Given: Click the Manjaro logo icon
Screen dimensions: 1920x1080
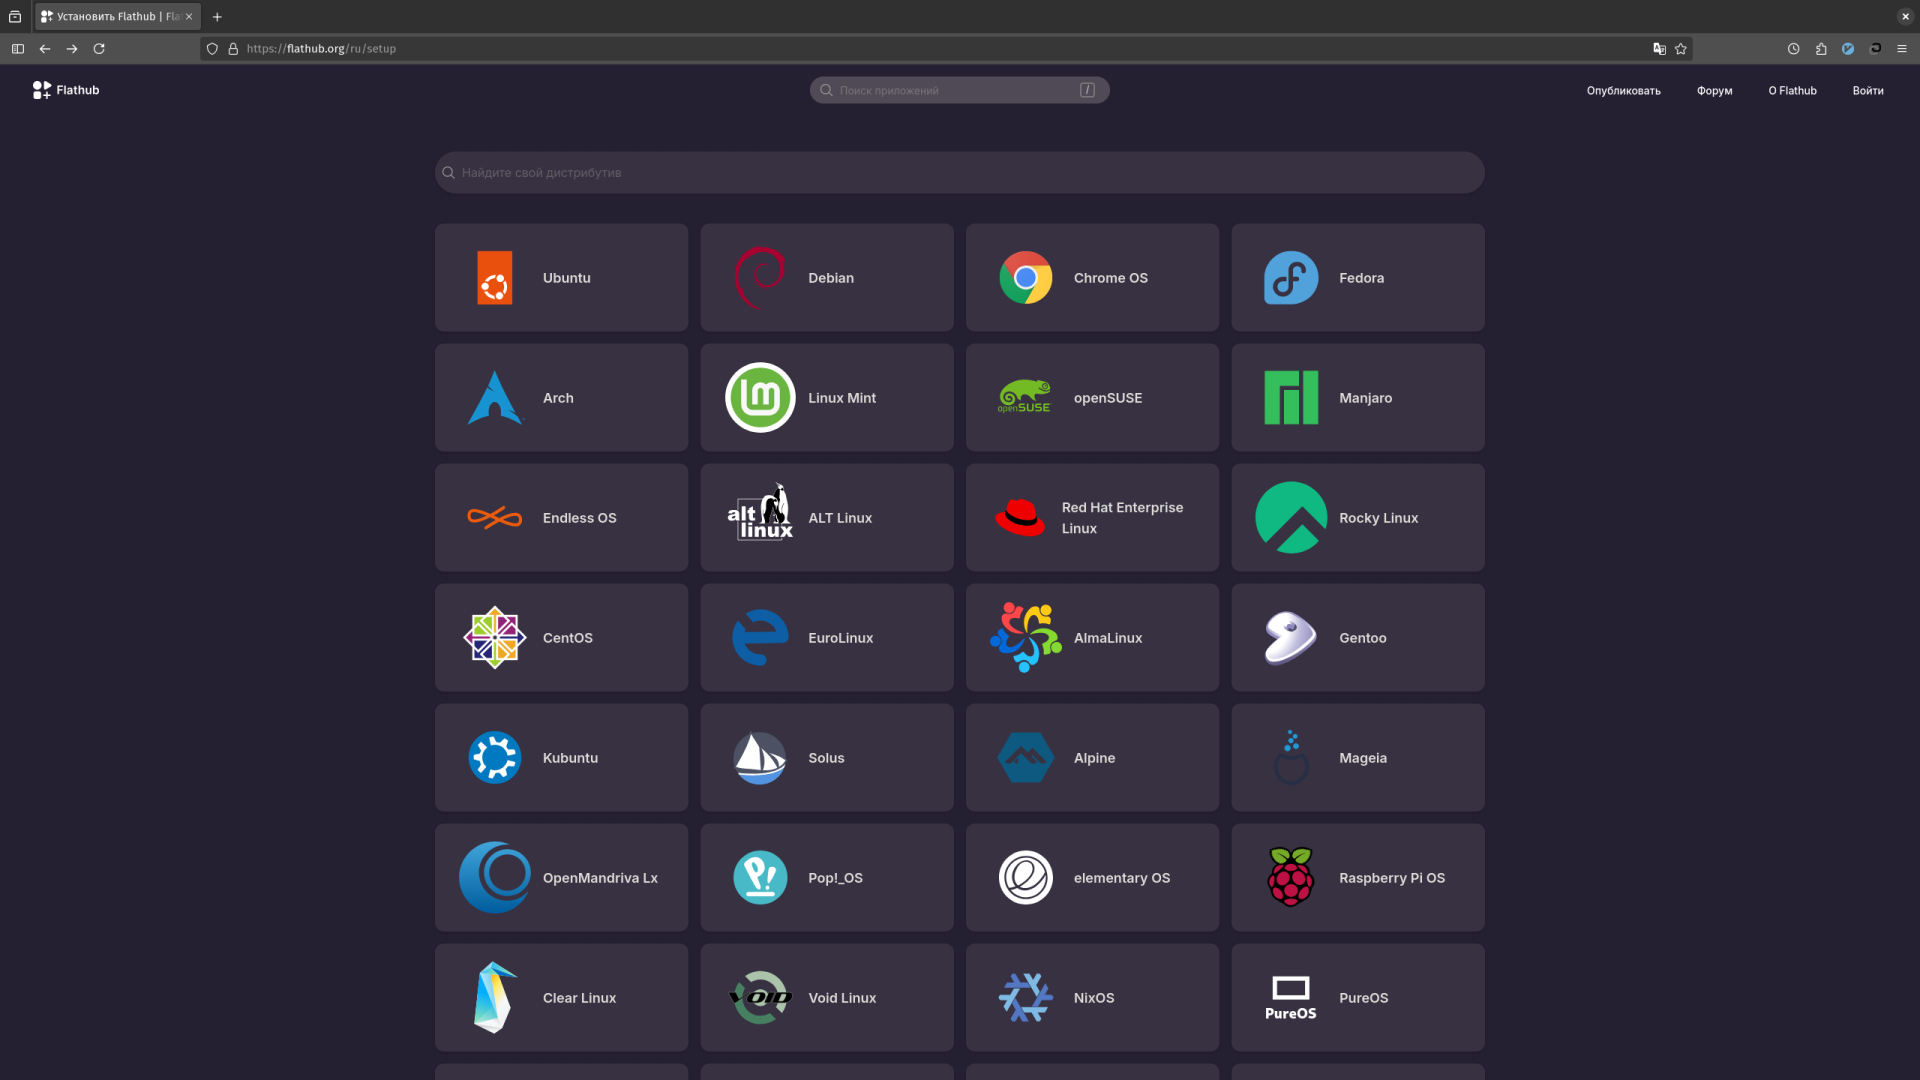Looking at the screenshot, I should tap(1291, 398).
